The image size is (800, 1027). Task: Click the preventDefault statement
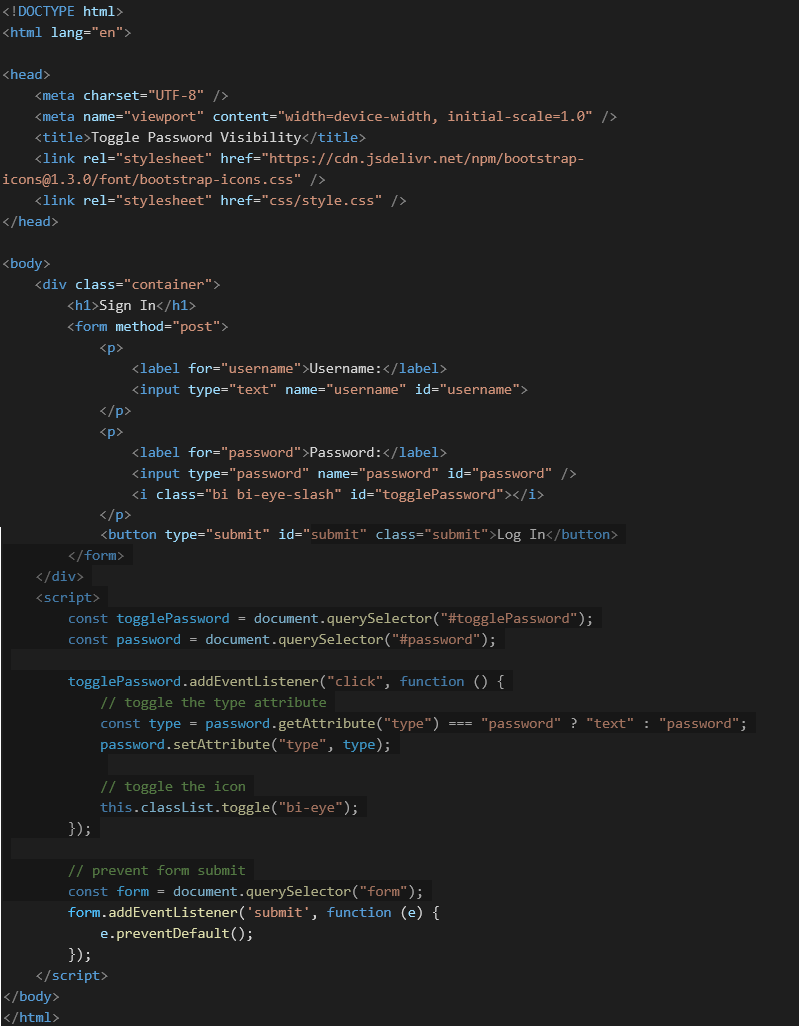pos(180,932)
